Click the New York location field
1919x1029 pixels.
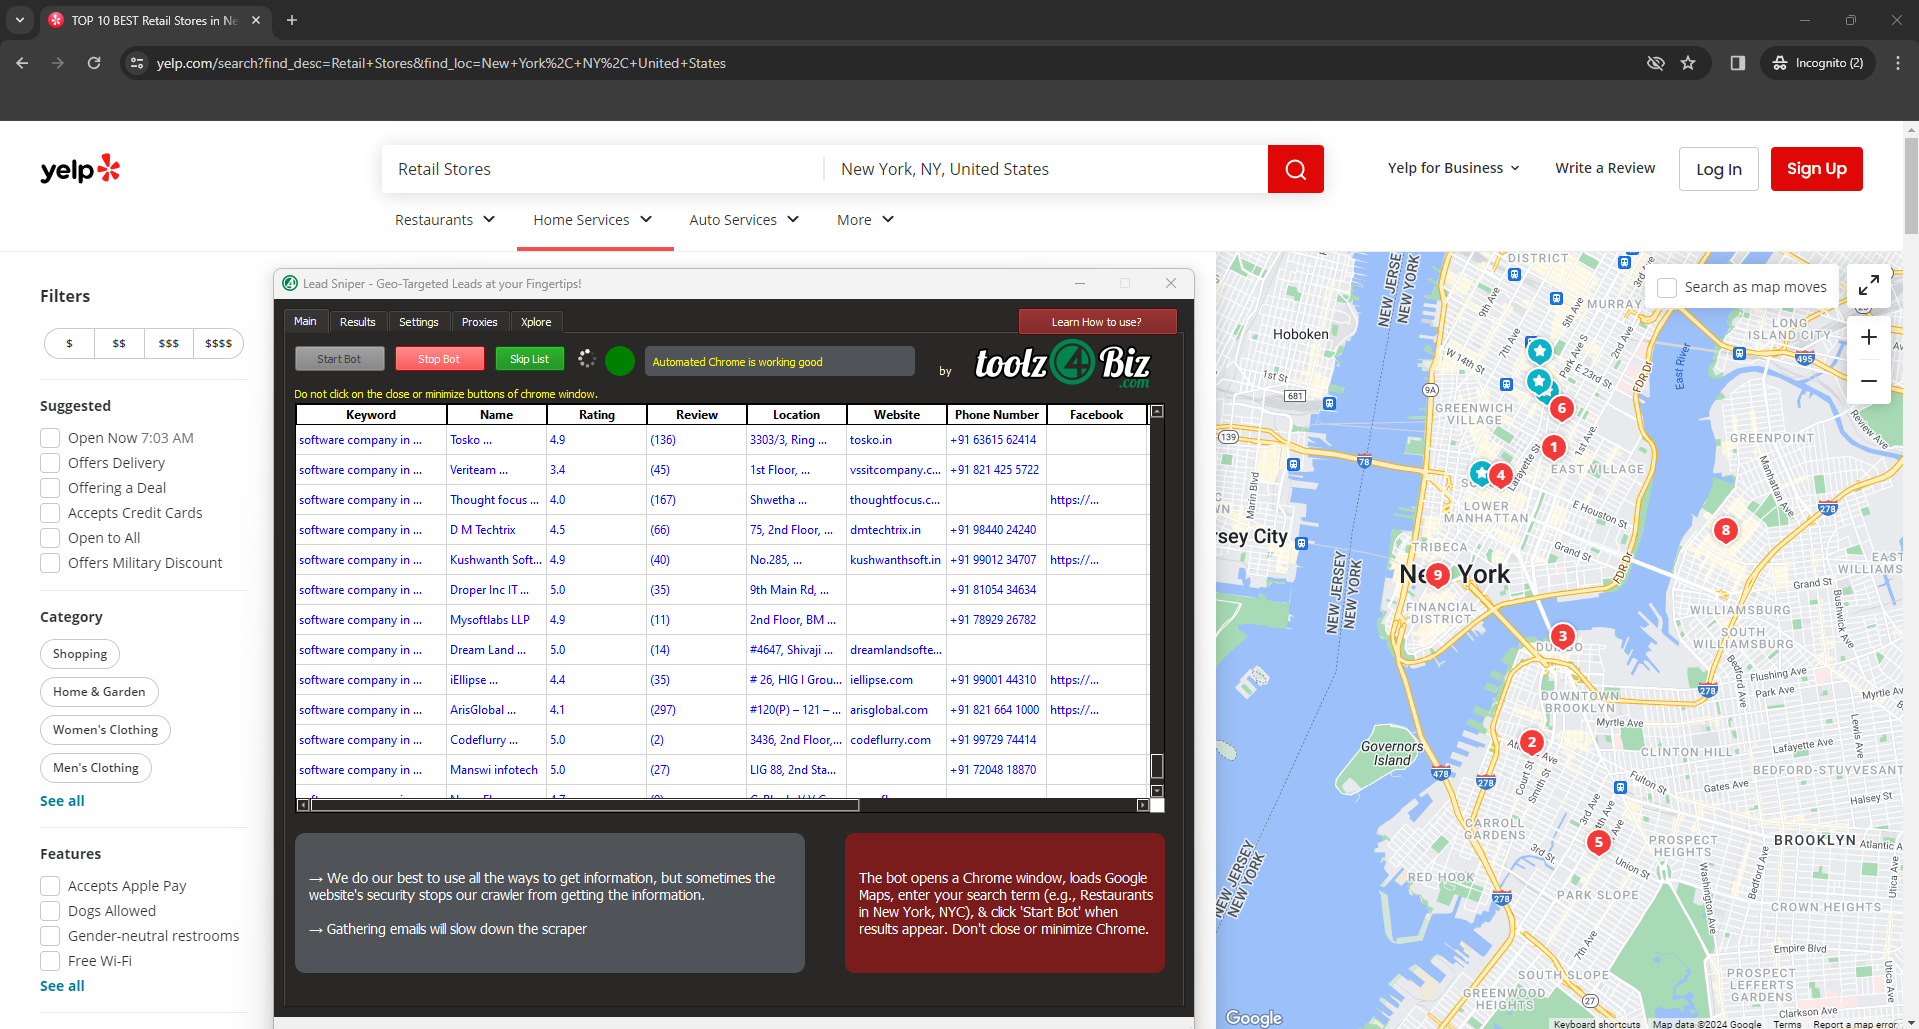click(x=1046, y=169)
